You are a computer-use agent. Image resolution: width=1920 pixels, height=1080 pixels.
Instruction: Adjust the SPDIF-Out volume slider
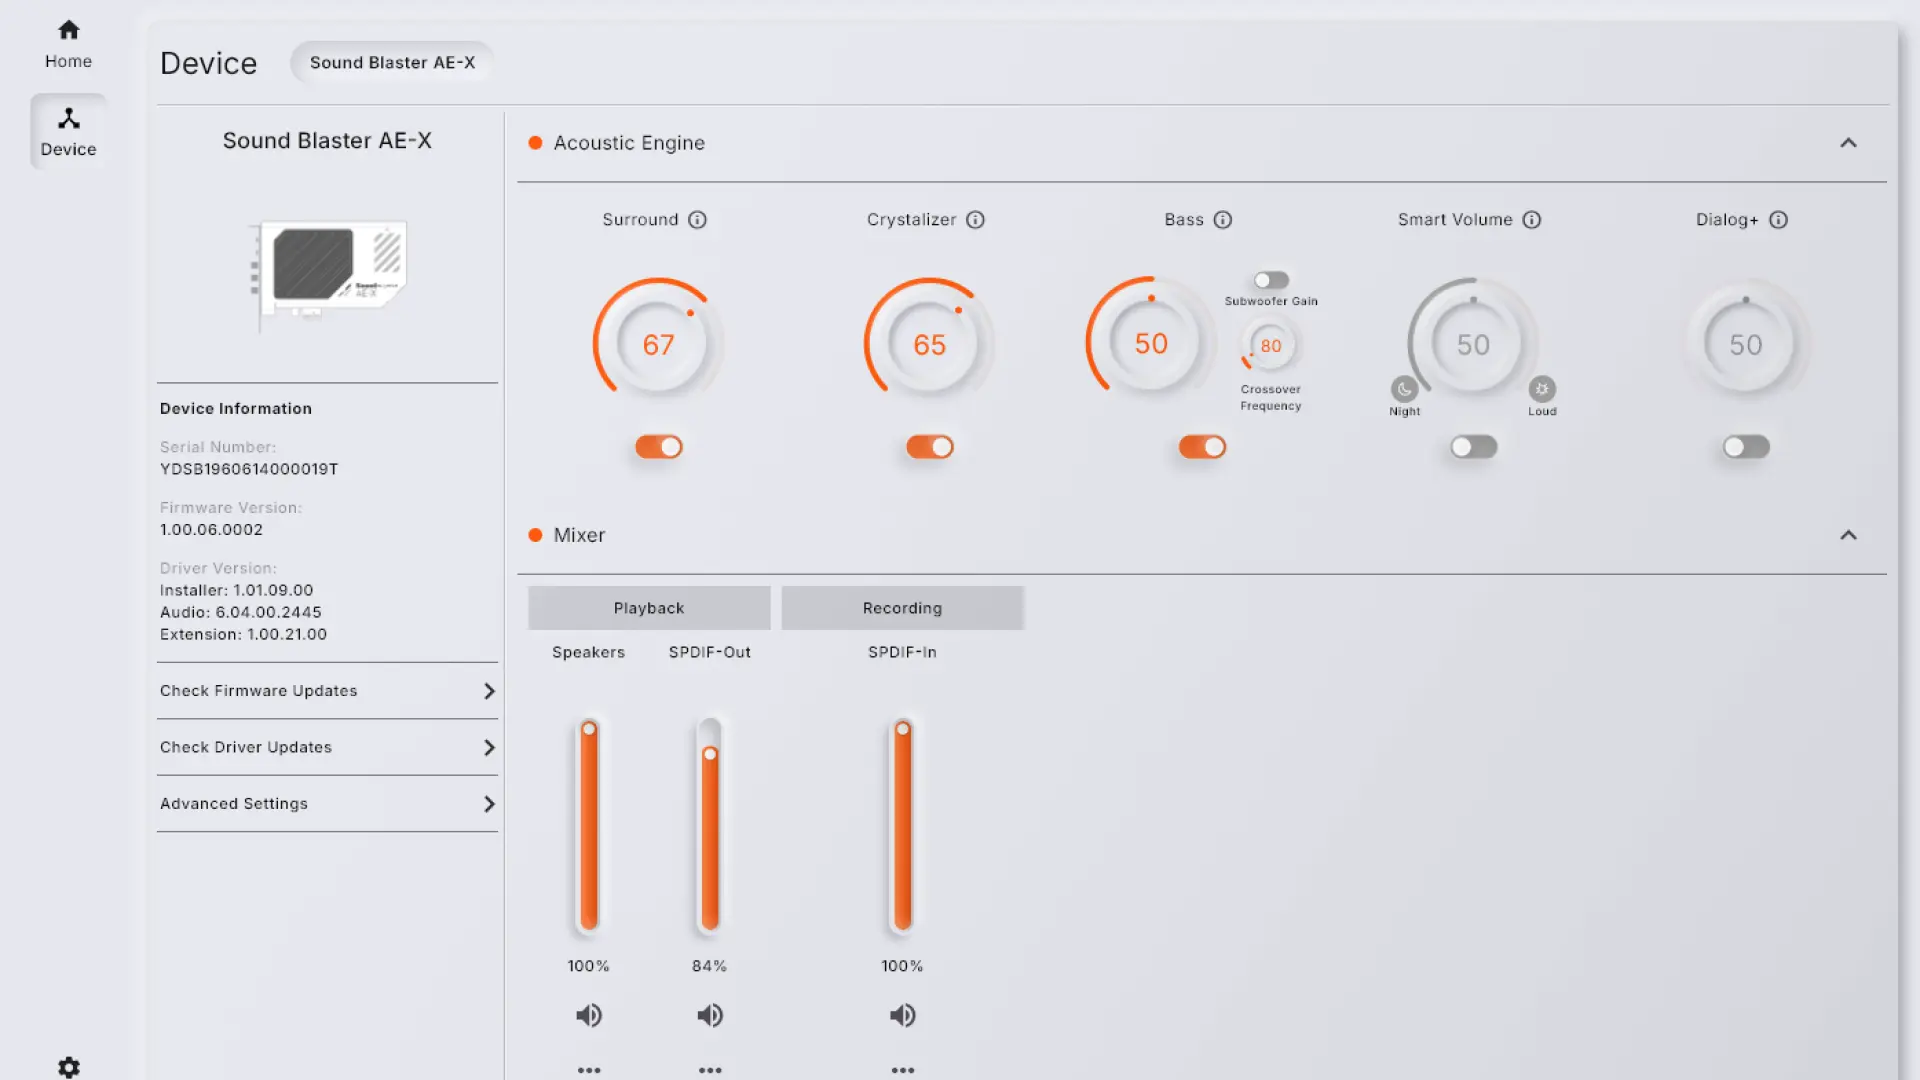[x=710, y=825]
